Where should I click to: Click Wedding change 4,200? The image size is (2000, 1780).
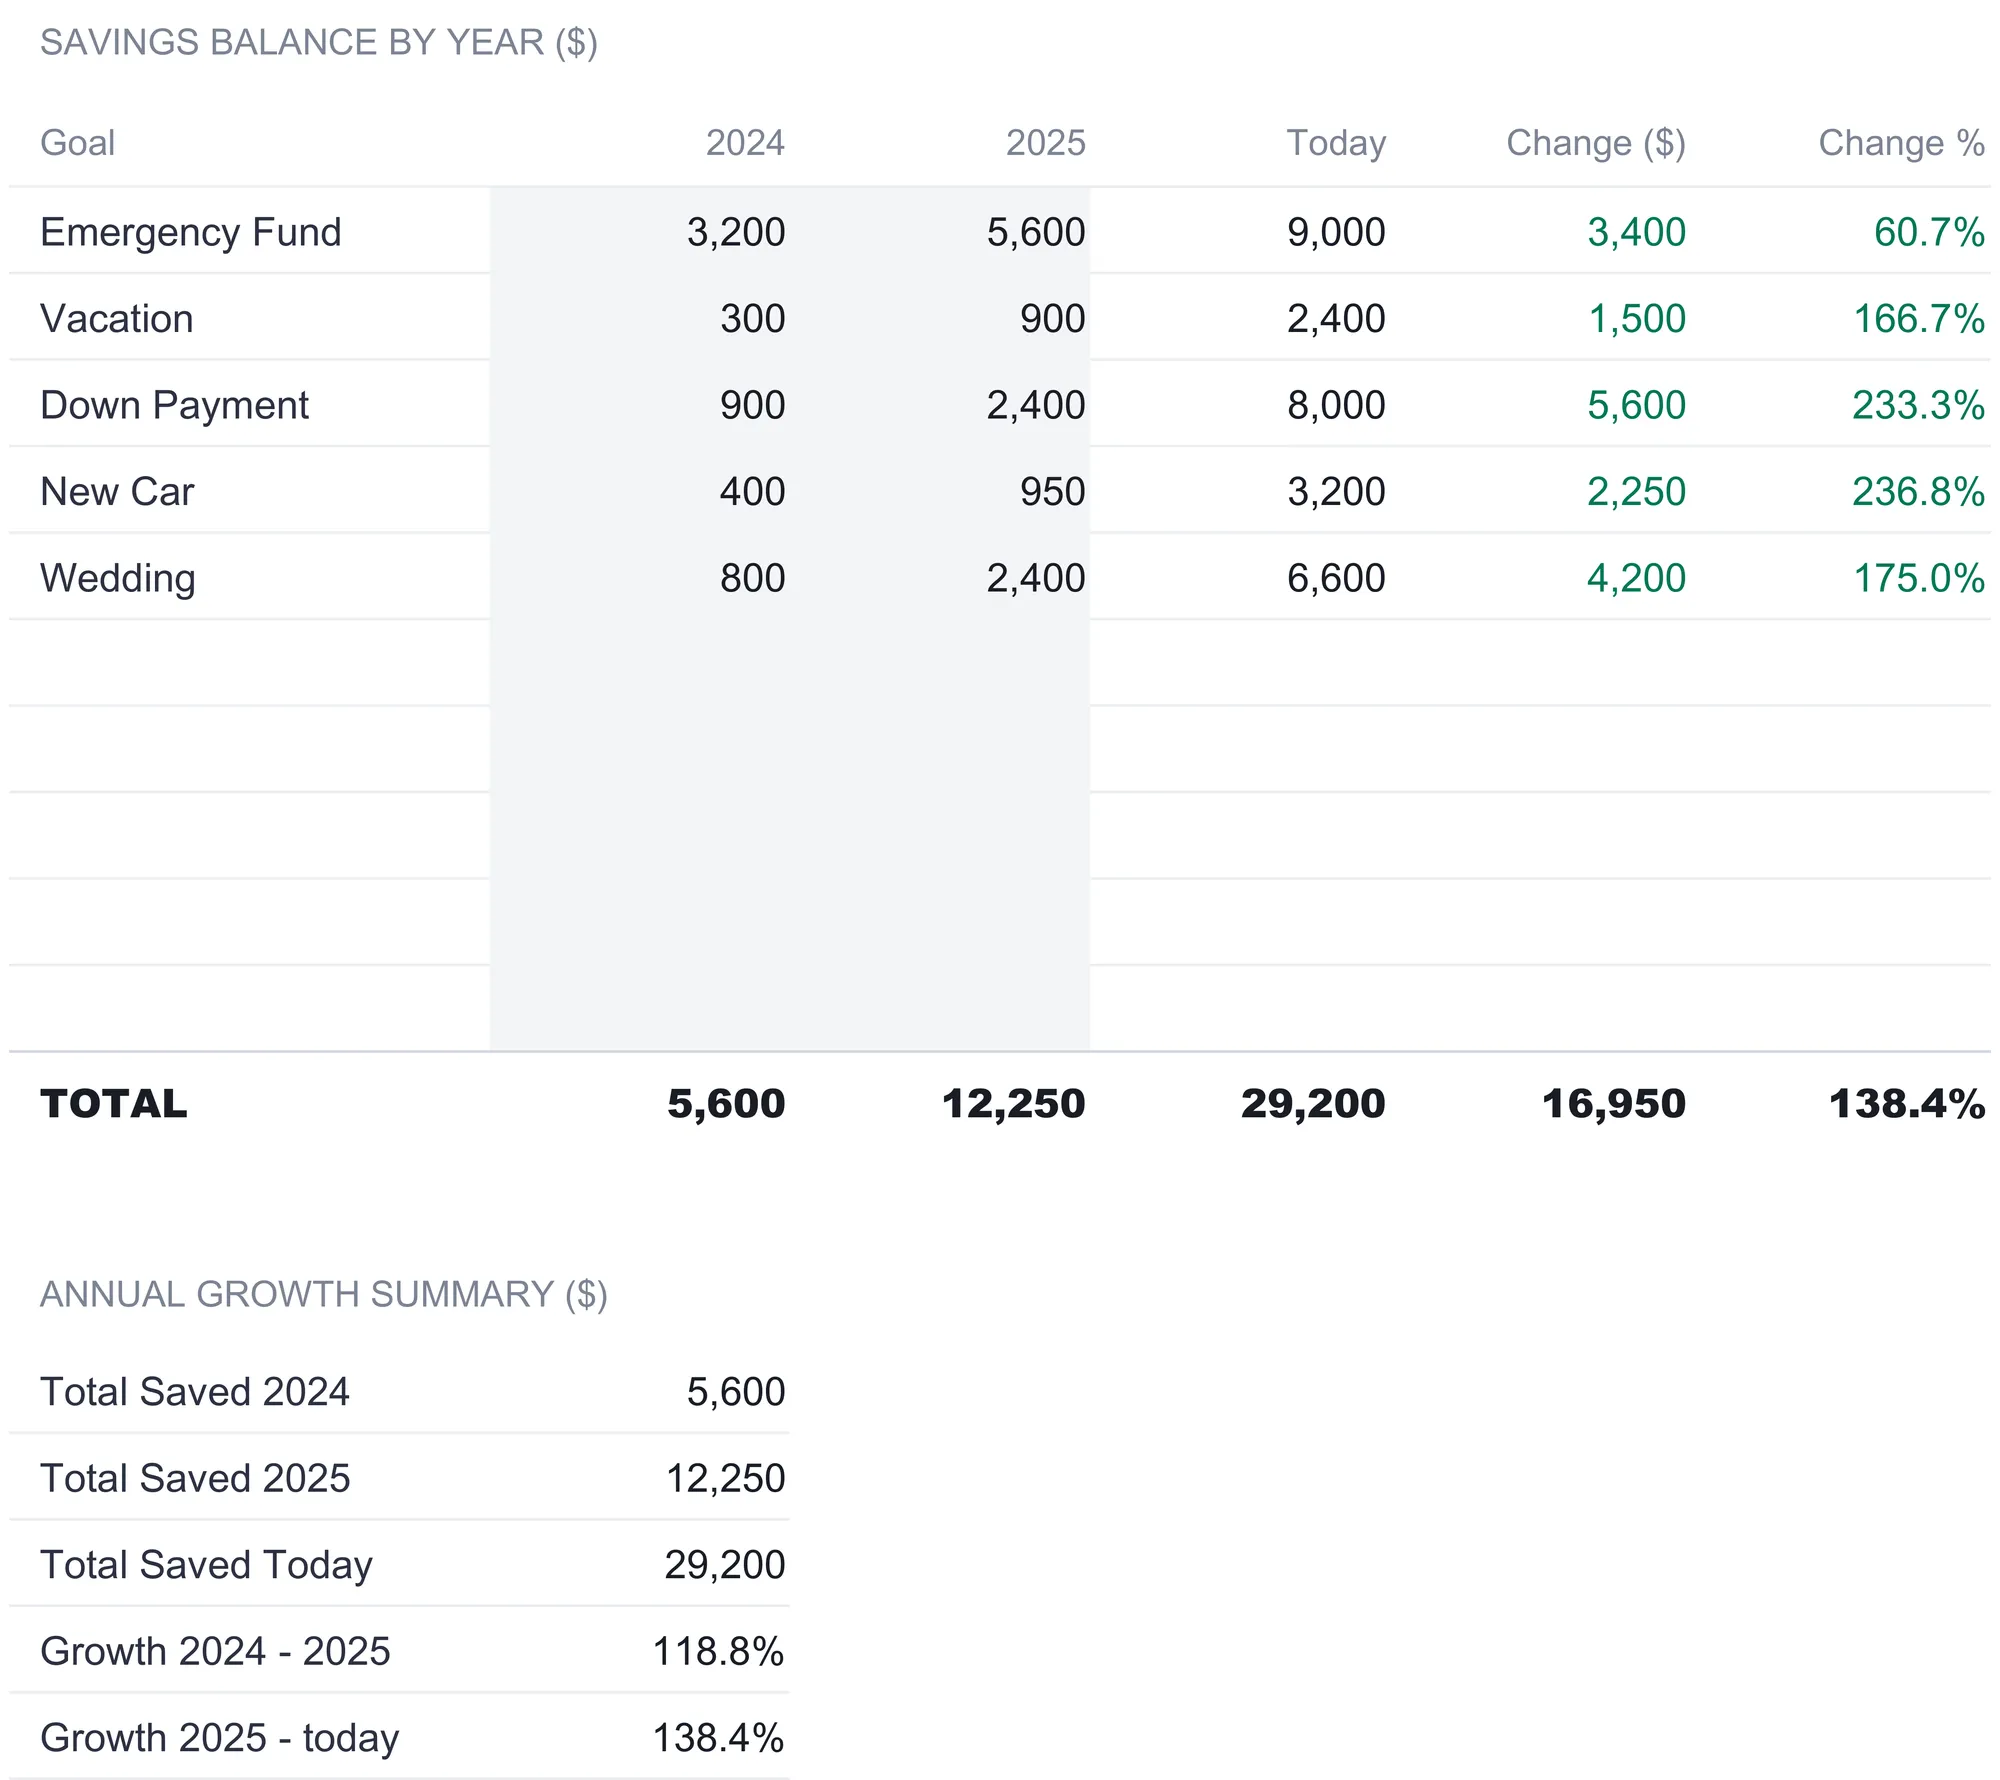point(1636,578)
